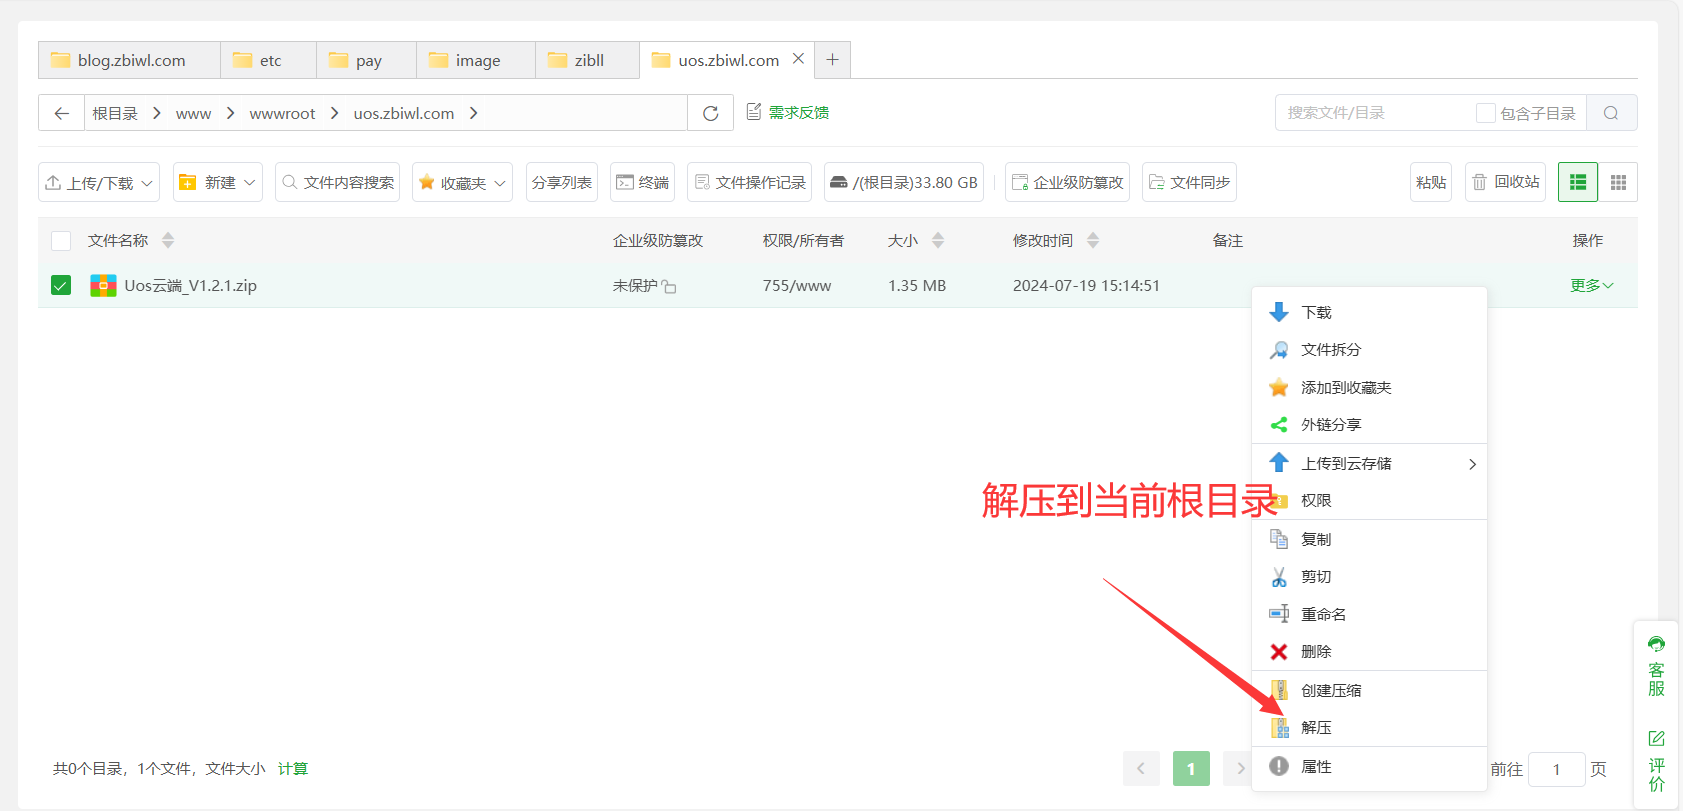The width and height of the screenshot is (1683, 811).
Task: Add a new folder tab
Action: coord(832,60)
